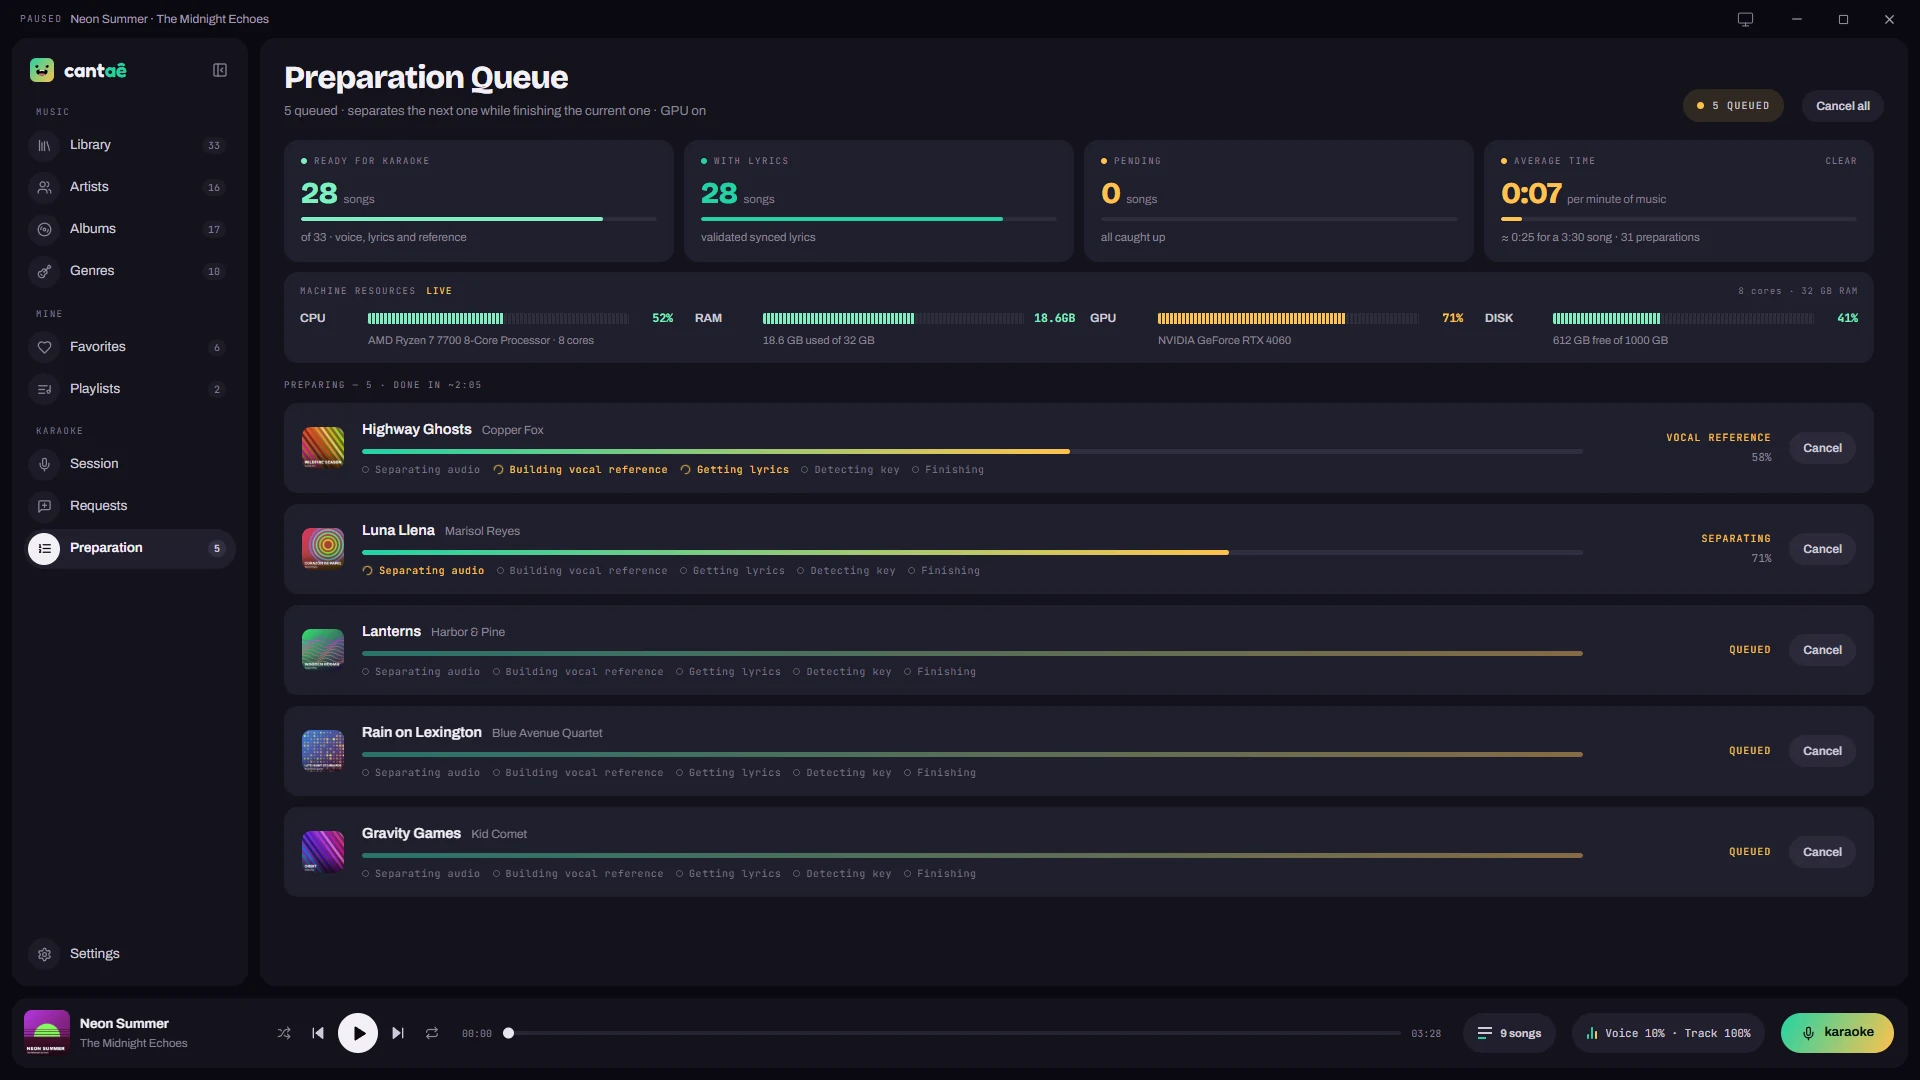Image resolution: width=1920 pixels, height=1080 pixels.
Task: Select Ready for Karaoke stats card
Action: tap(479, 201)
